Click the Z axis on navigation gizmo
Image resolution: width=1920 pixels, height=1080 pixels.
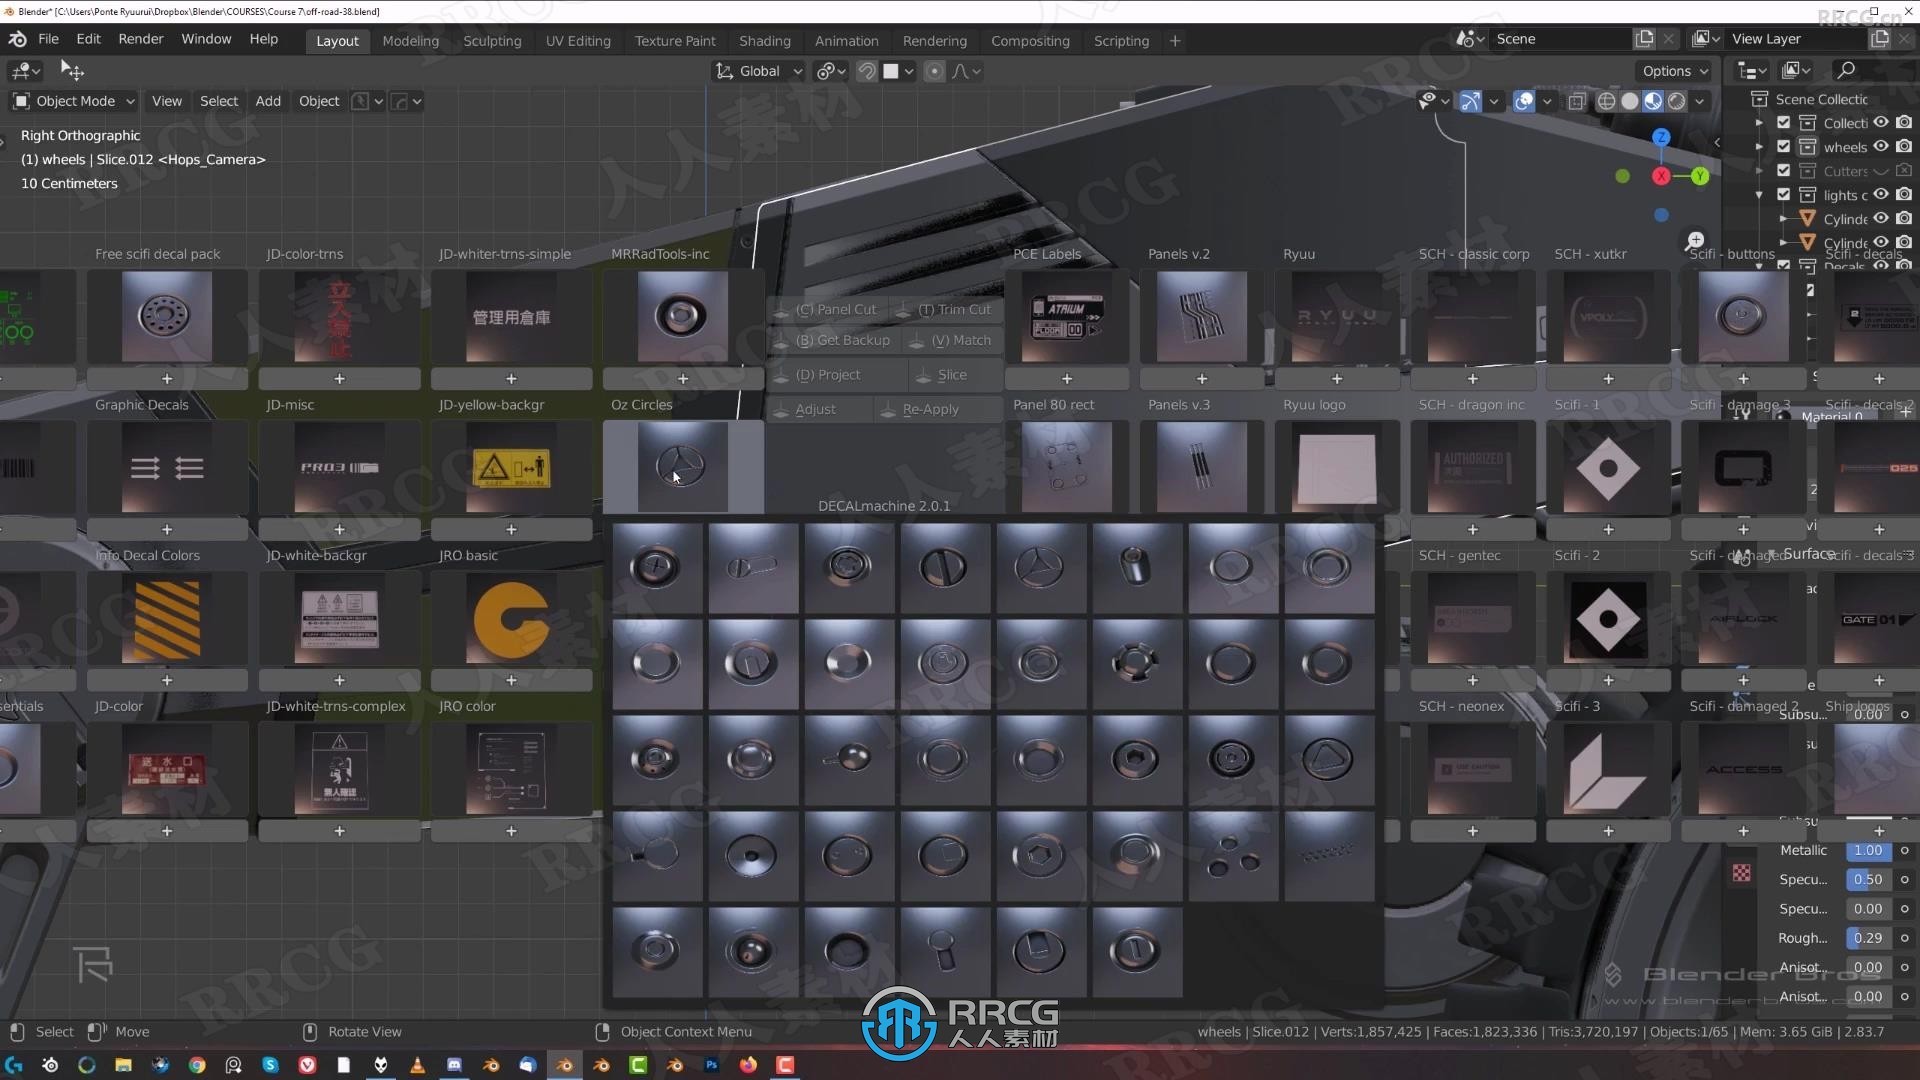(x=1661, y=137)
